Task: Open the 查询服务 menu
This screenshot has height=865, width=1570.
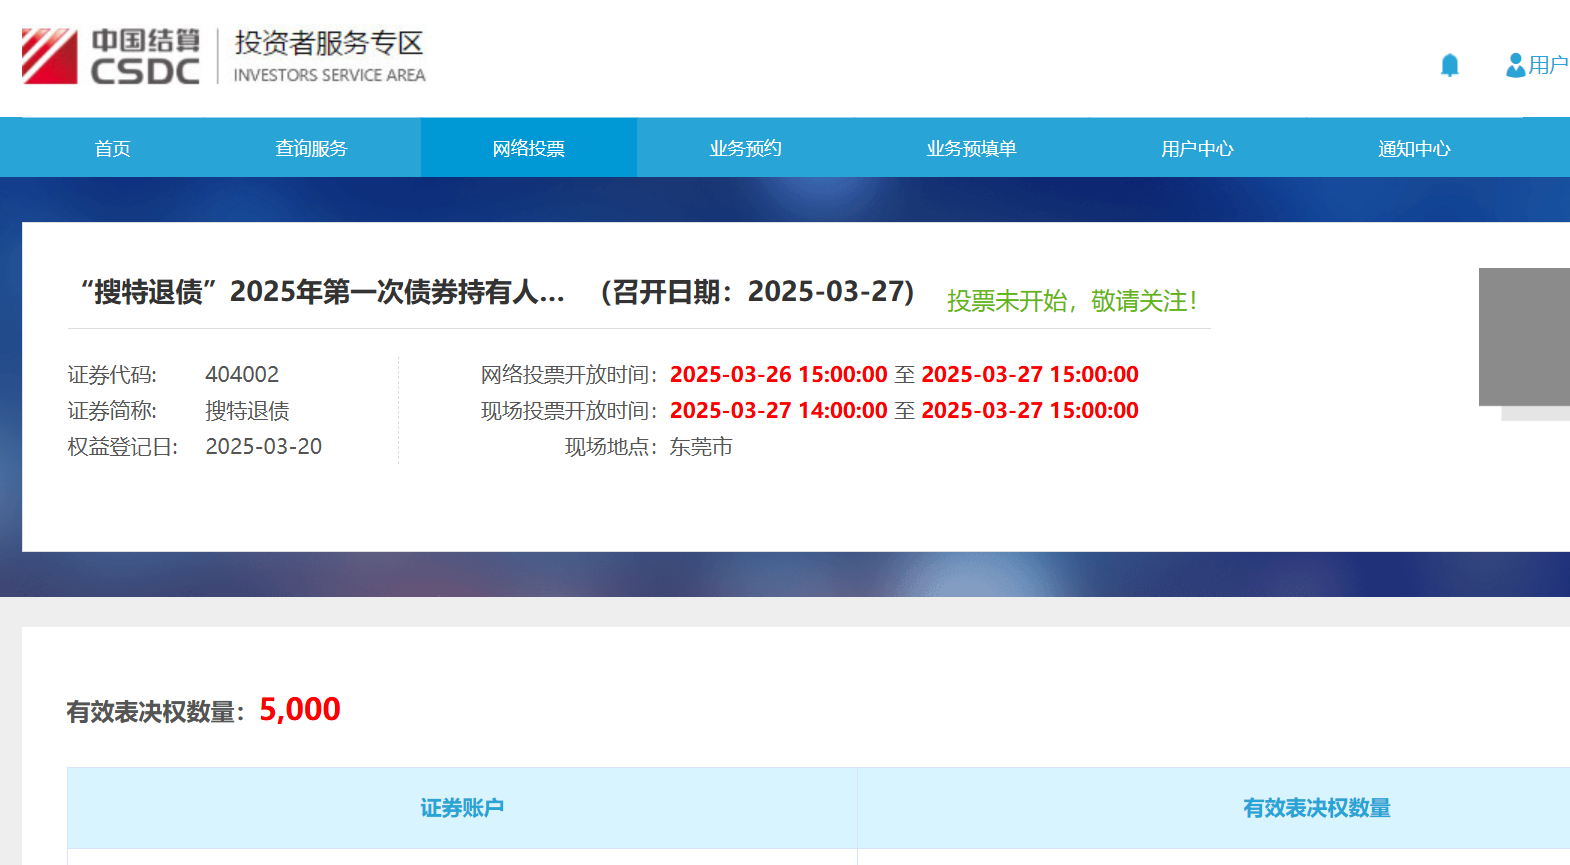Action: [x=311, y=148]
